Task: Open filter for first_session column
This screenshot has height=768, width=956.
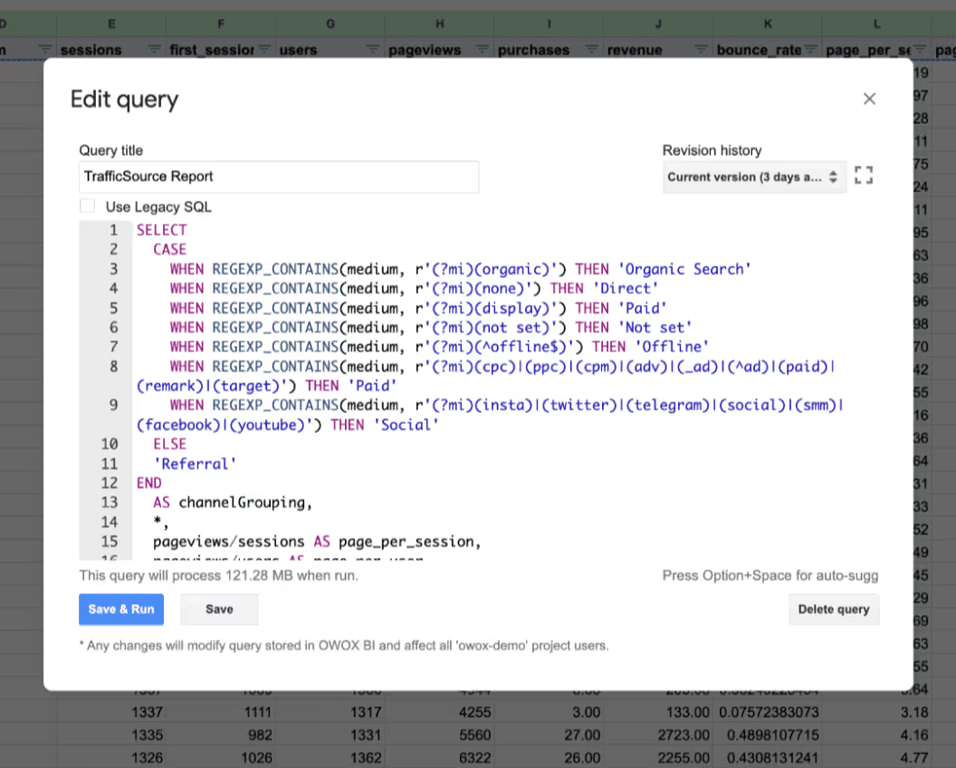Action: (264, 49)
